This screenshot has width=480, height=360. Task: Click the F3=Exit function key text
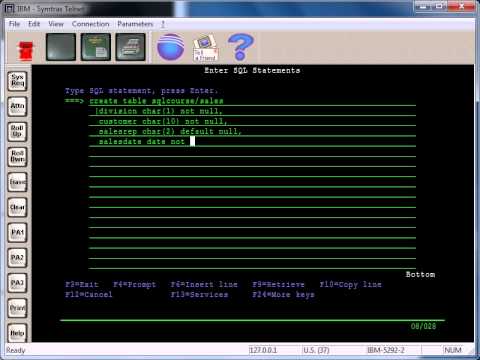[x=82, y=284]
